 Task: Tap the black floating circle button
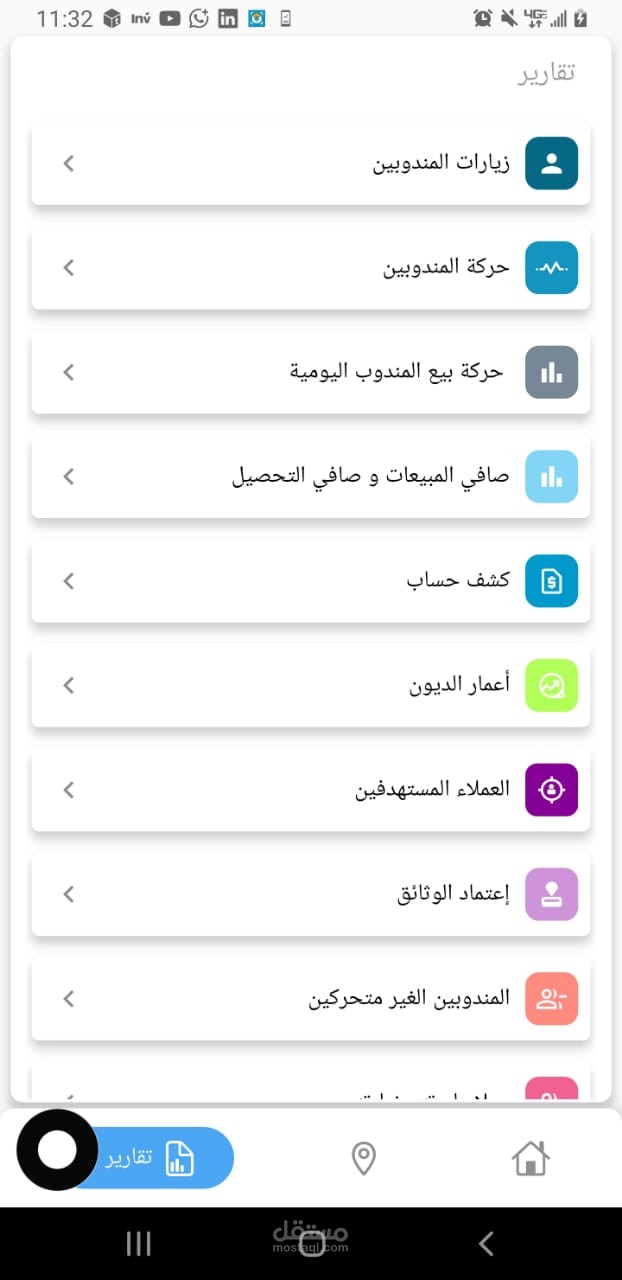(57, 1150)
